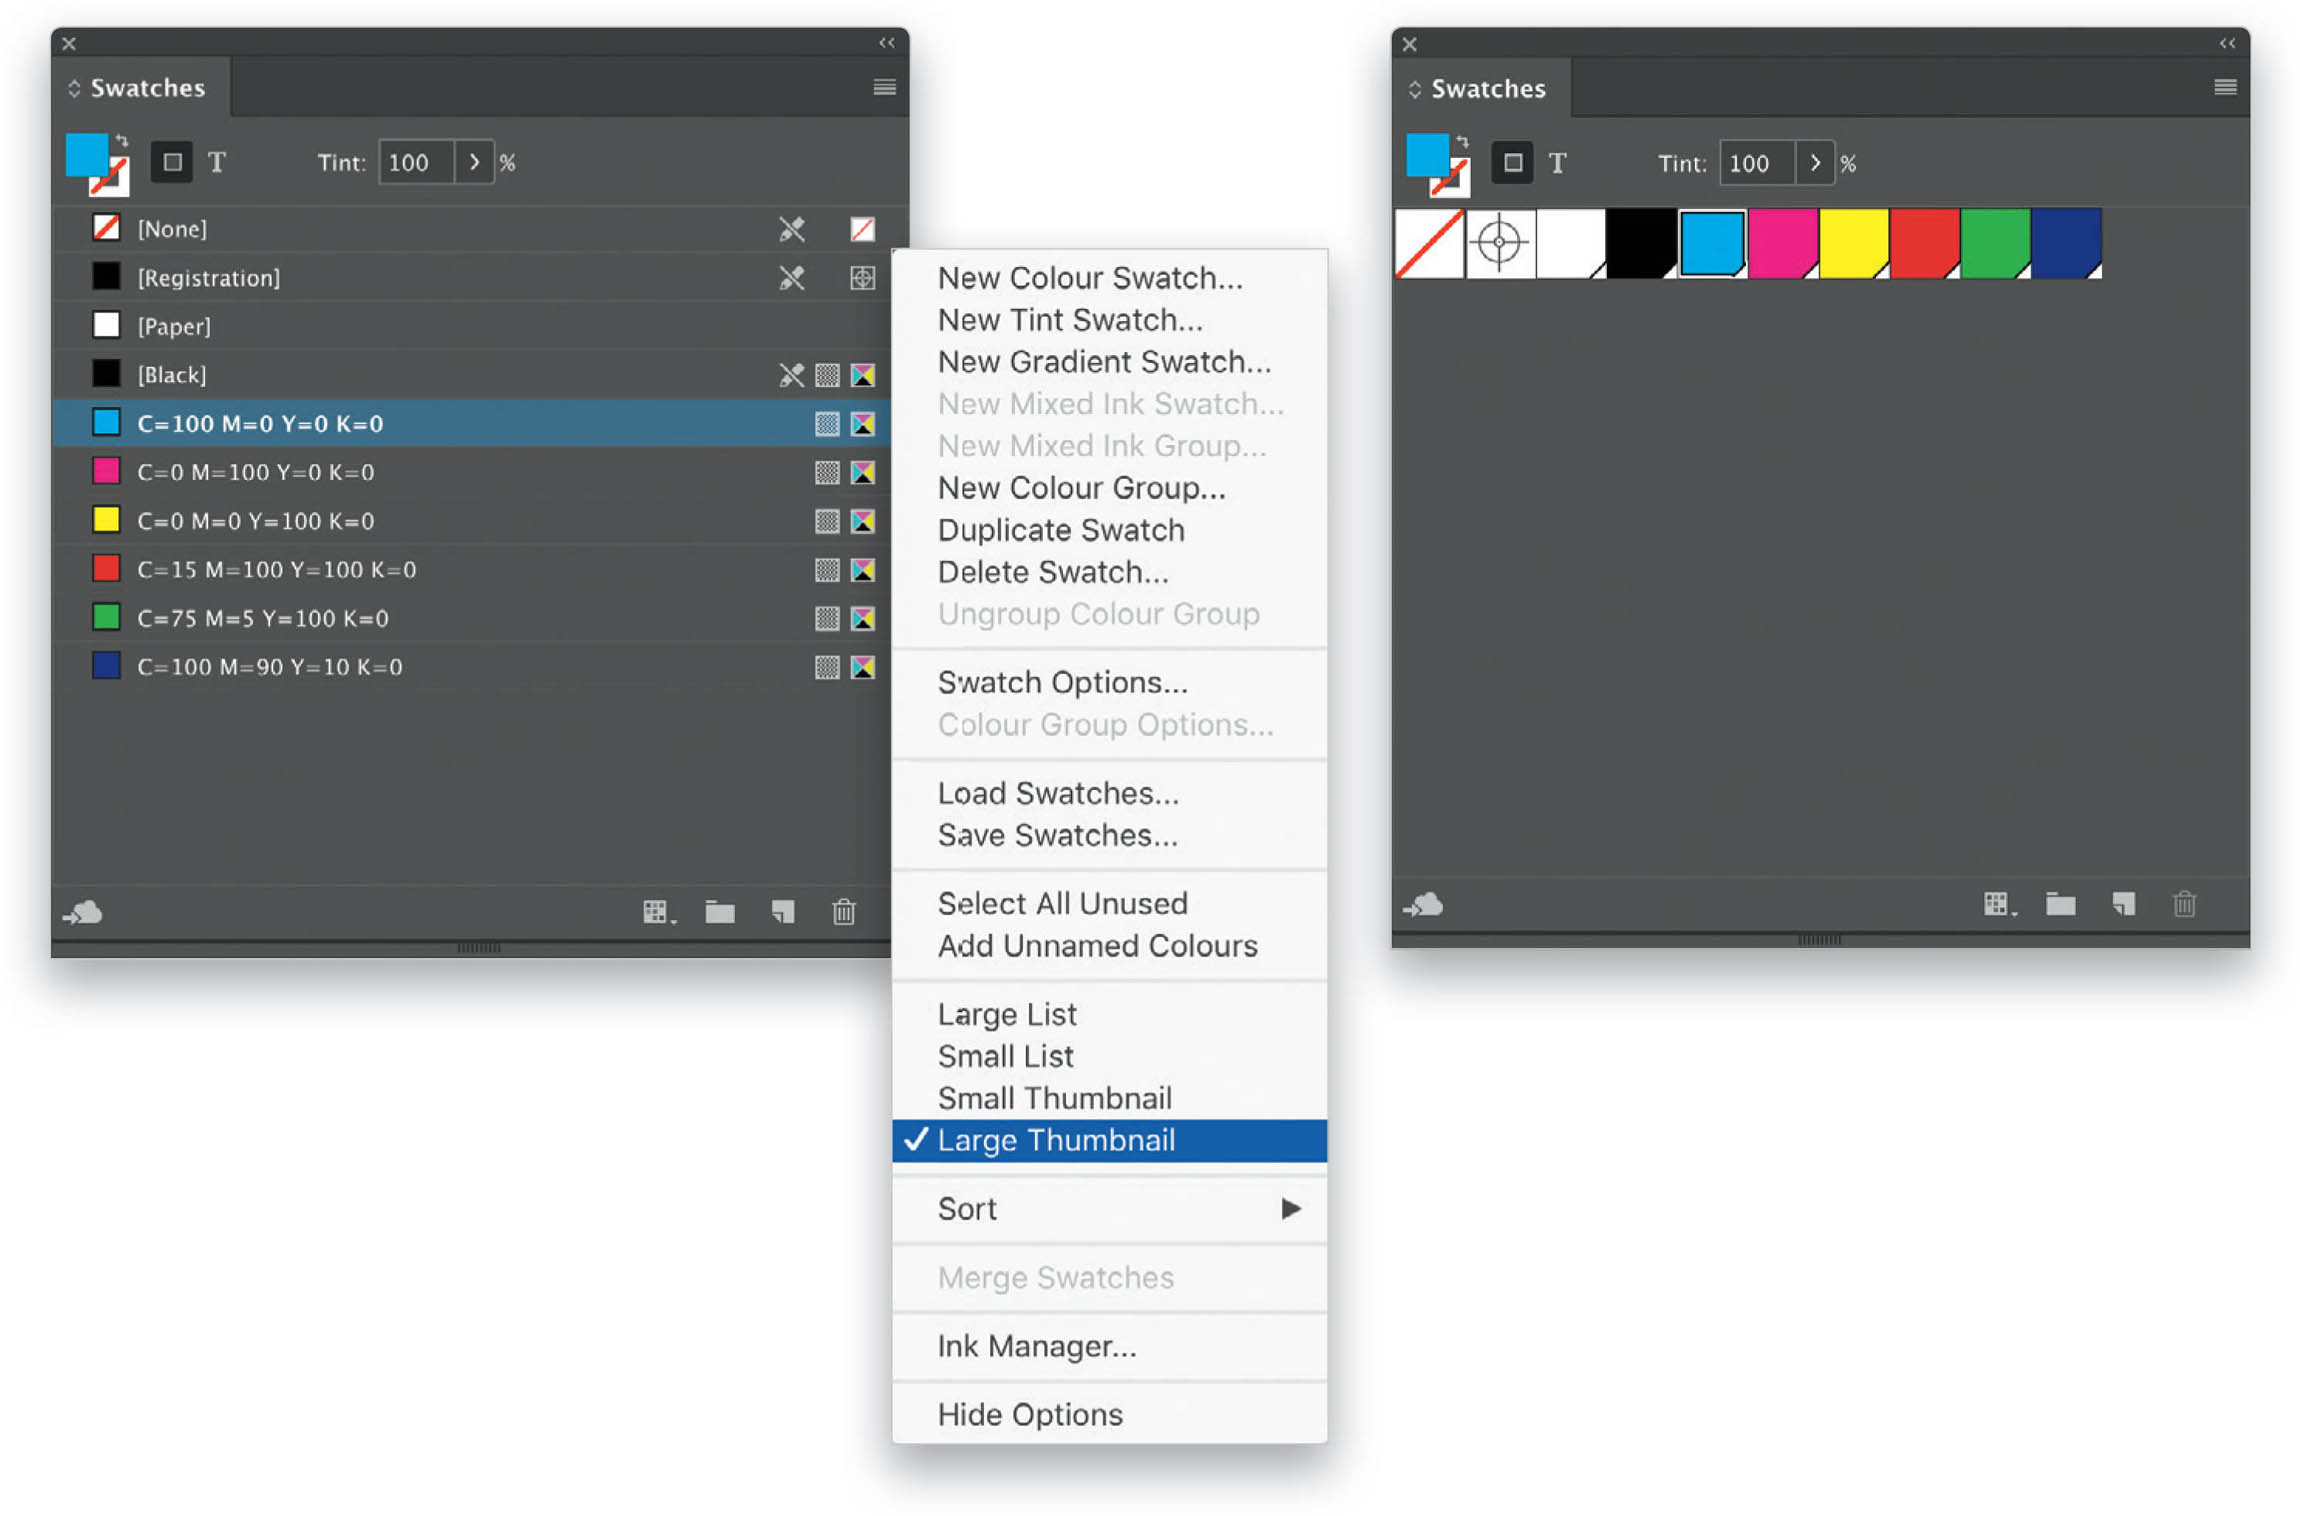
Task: Toggle formatting affects container in left panel
Action: tap(172, 162)
